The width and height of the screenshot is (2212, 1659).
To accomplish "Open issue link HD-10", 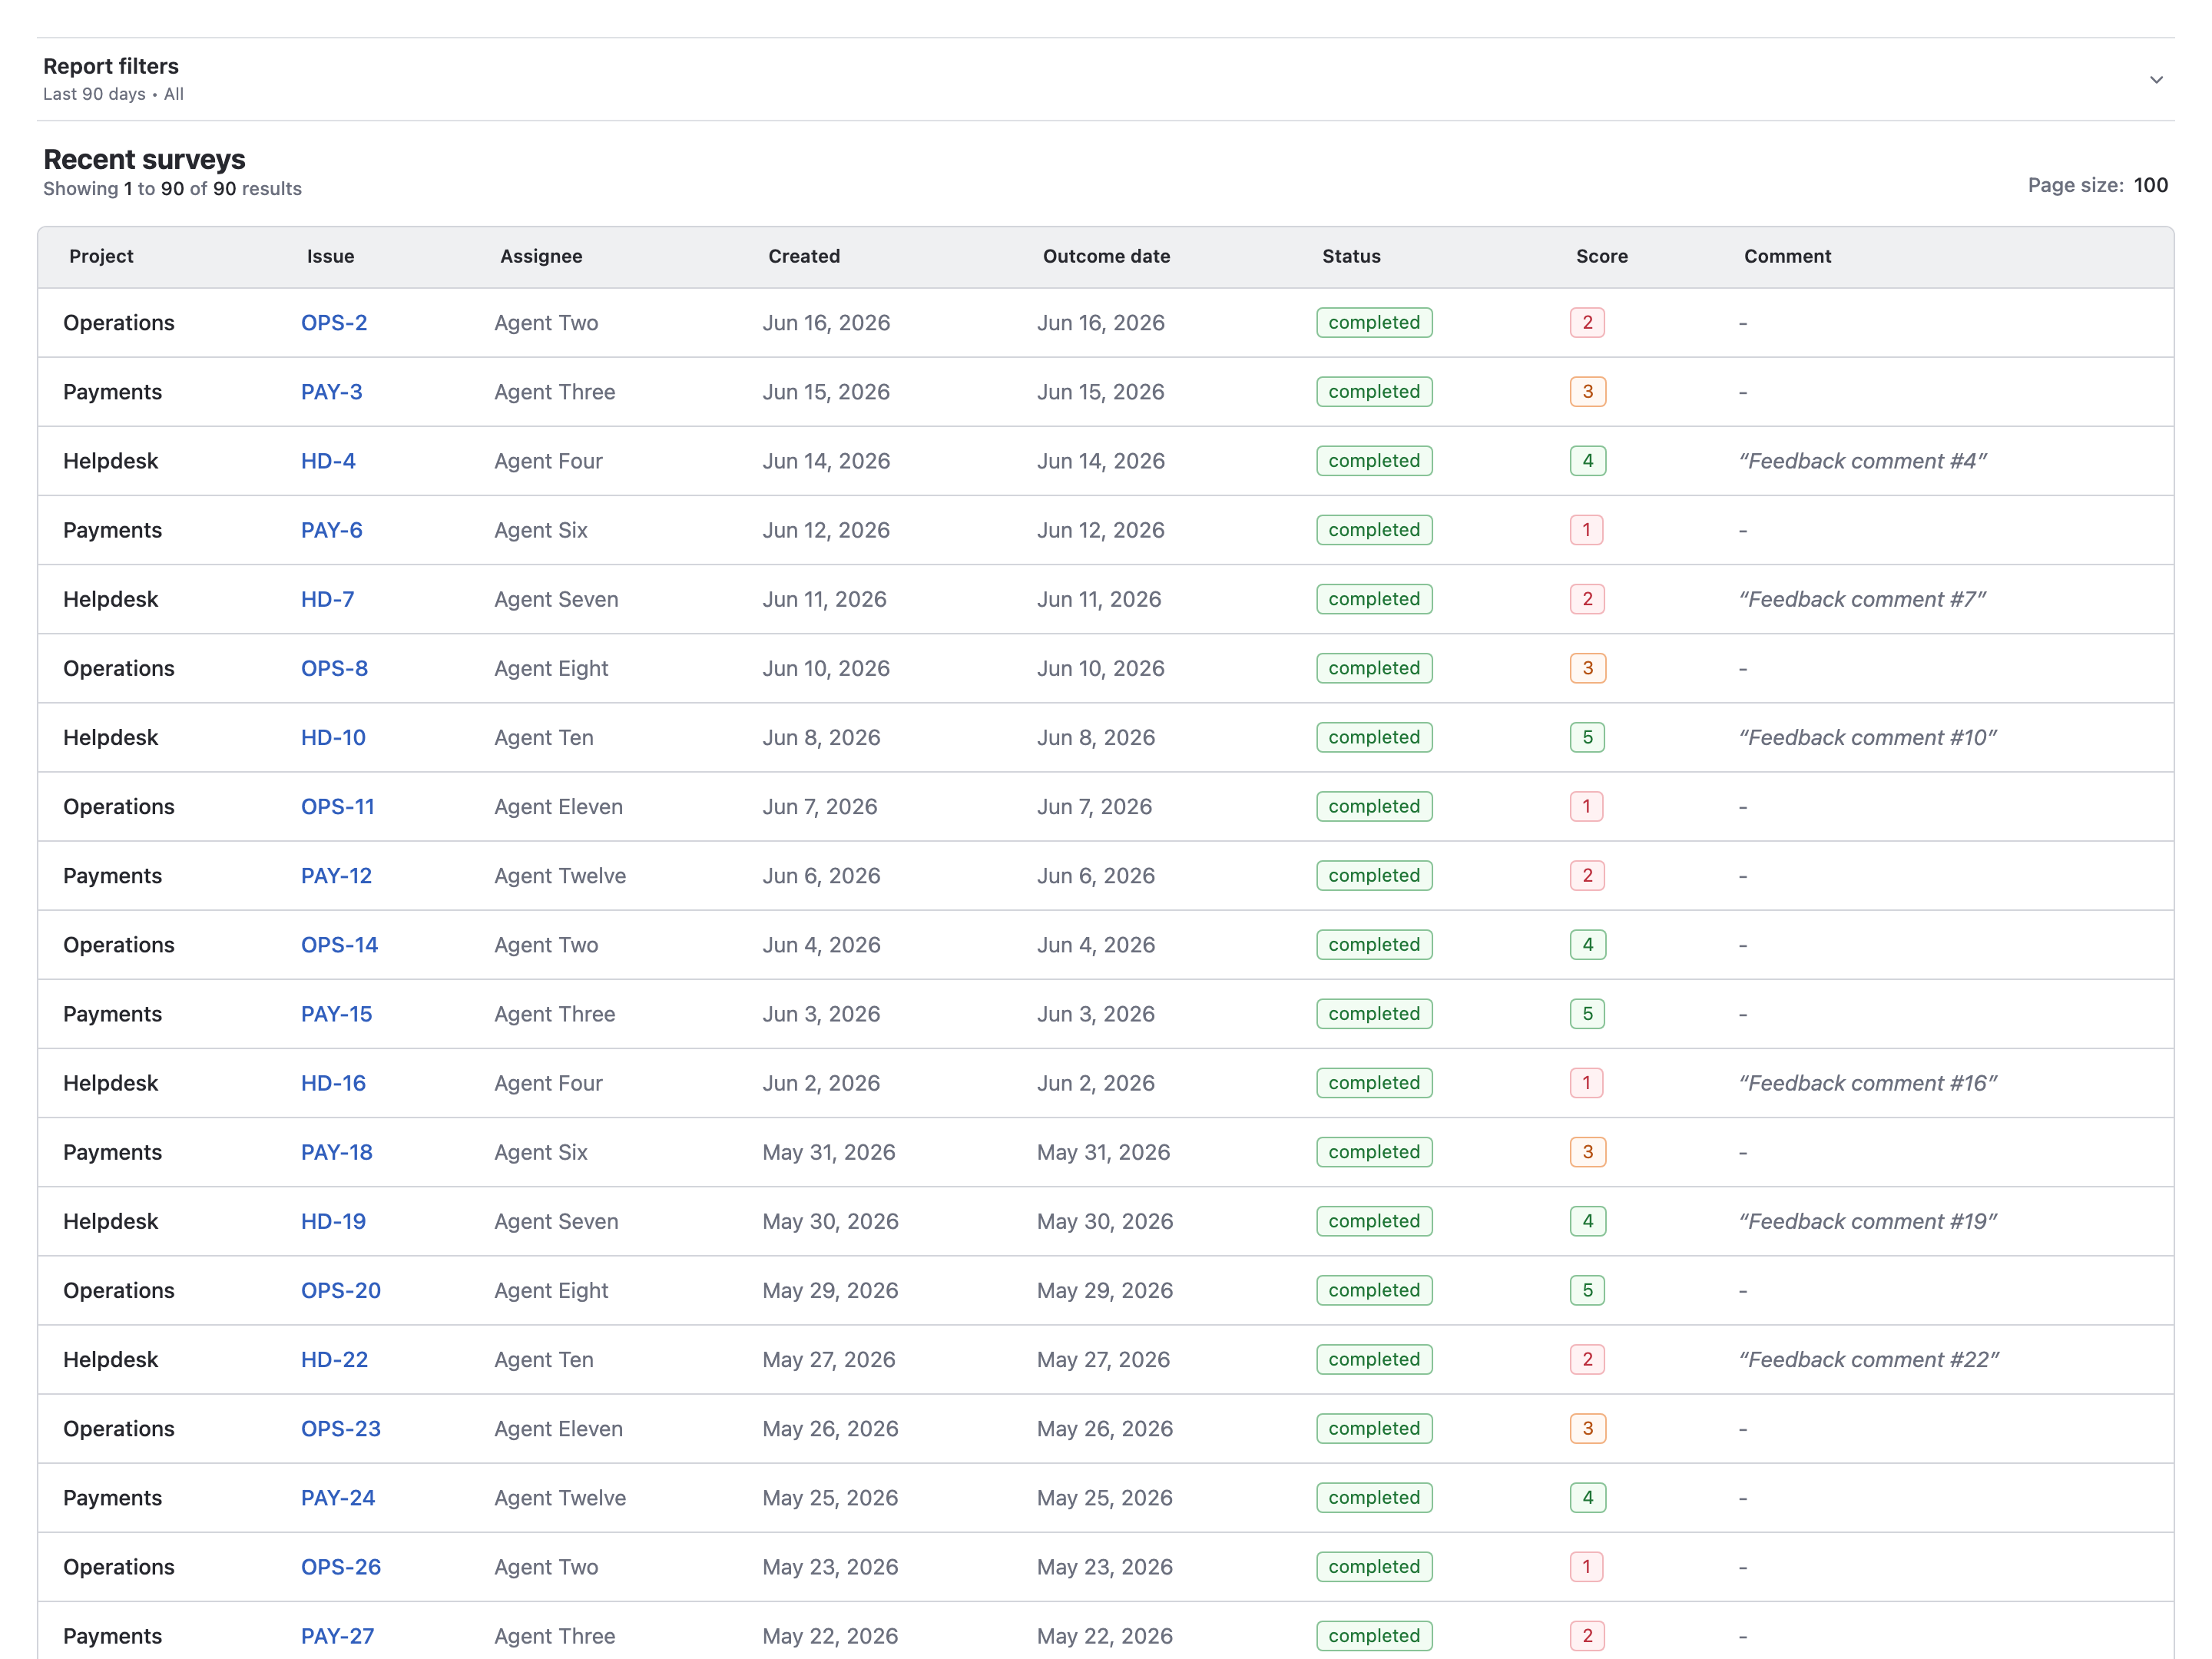I will pyautogui.click(x=333, y=737).
